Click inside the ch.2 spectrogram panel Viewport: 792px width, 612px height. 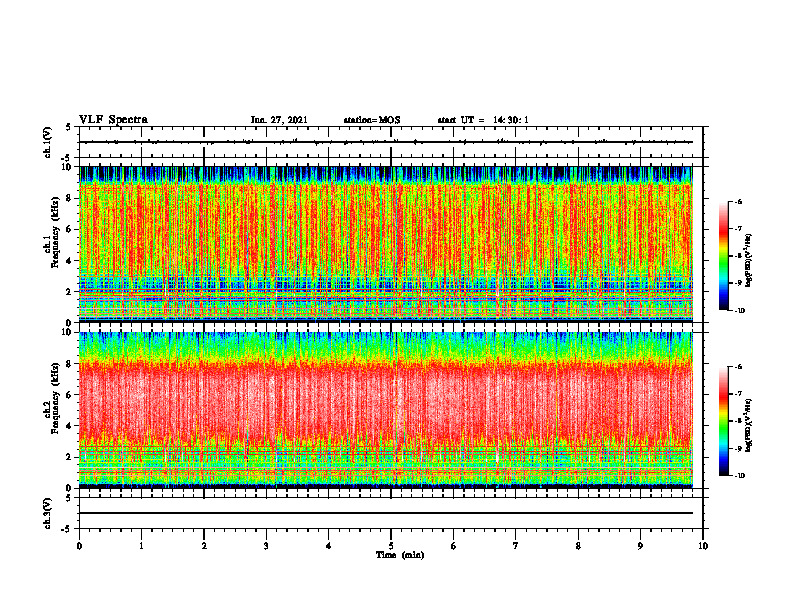tap(386, 410)
